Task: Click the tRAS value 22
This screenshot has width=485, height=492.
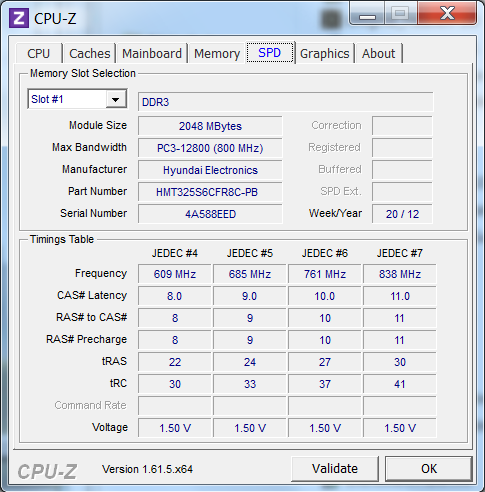Action: coord(175,362)
